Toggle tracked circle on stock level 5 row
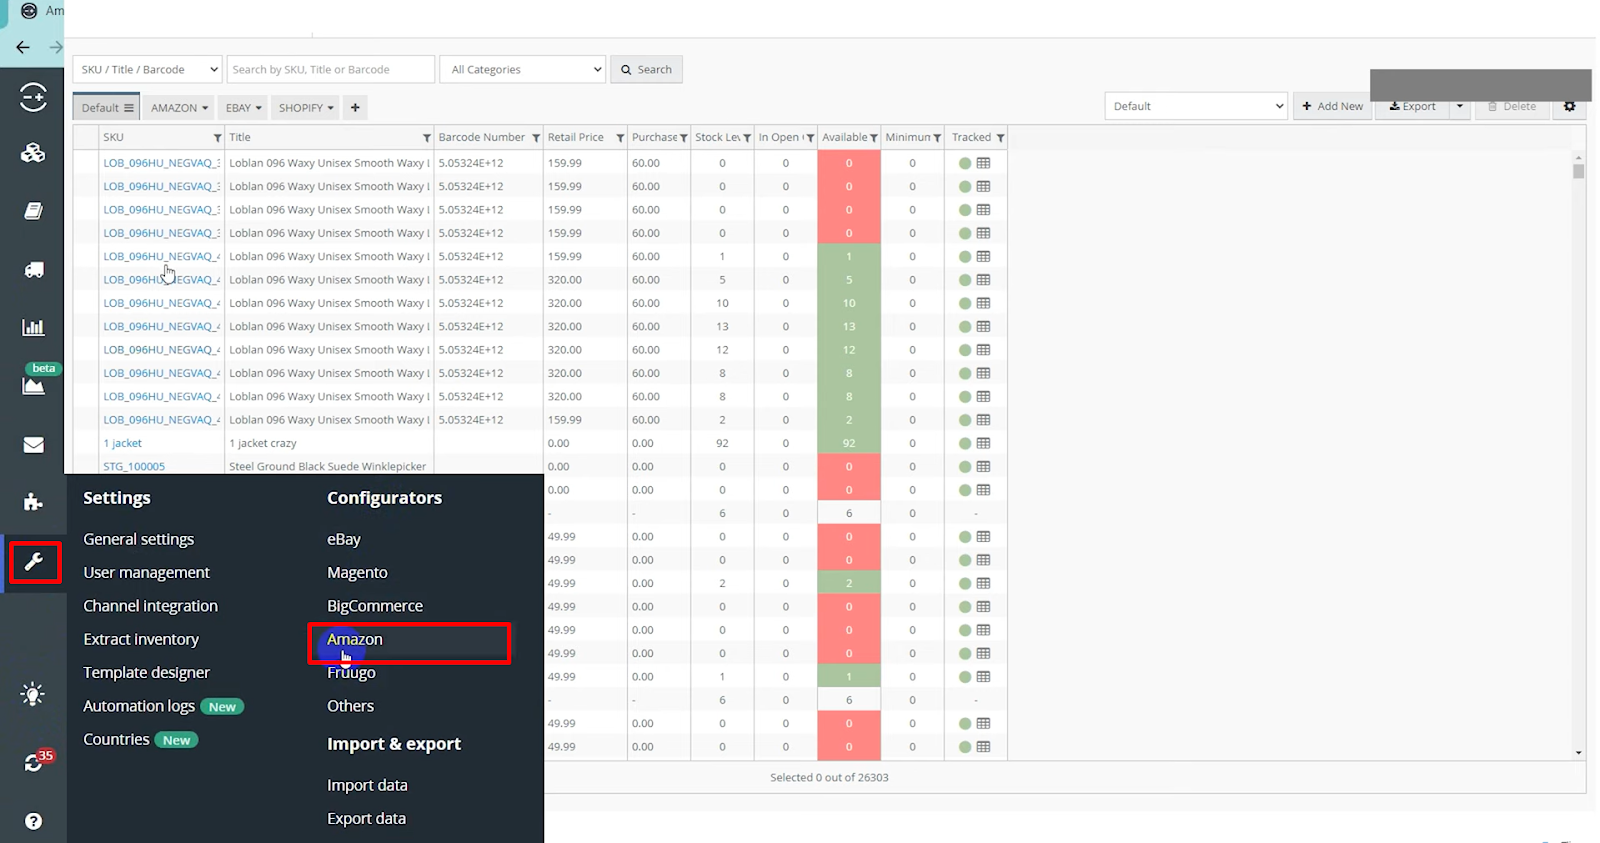Screen dimensions: 1600x843 [965, 280]
